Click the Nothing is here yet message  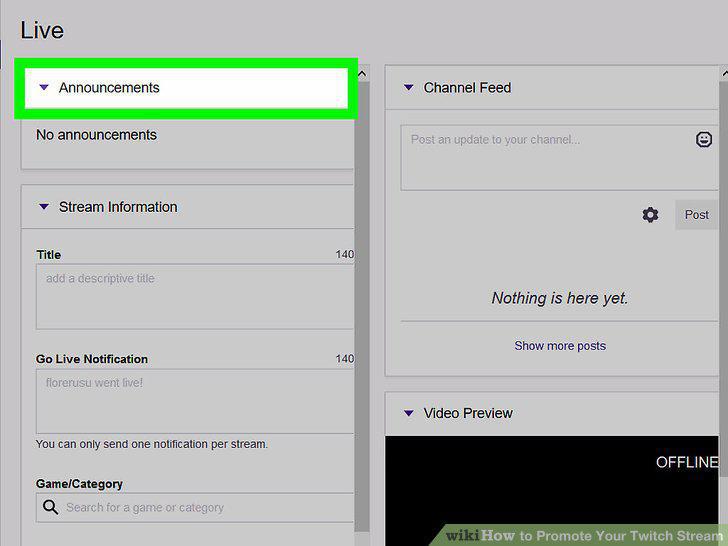point(560,298)
